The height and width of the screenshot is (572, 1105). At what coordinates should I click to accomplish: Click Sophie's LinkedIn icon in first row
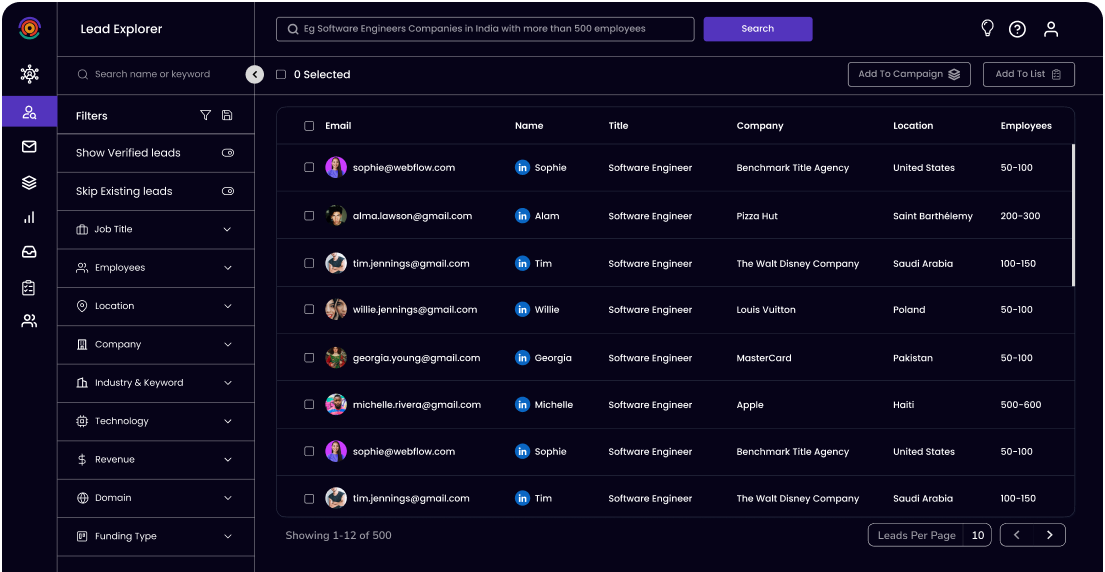(522, 168)
